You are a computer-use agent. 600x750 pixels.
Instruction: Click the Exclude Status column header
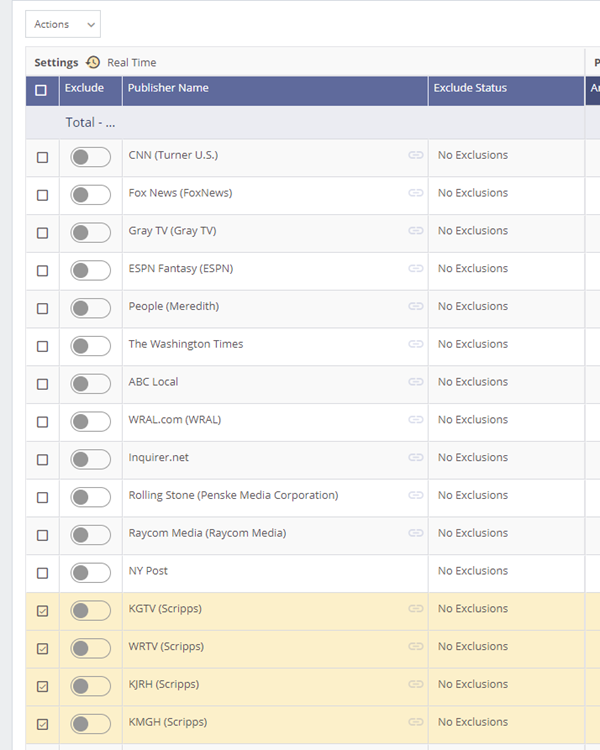pos(470,88)
